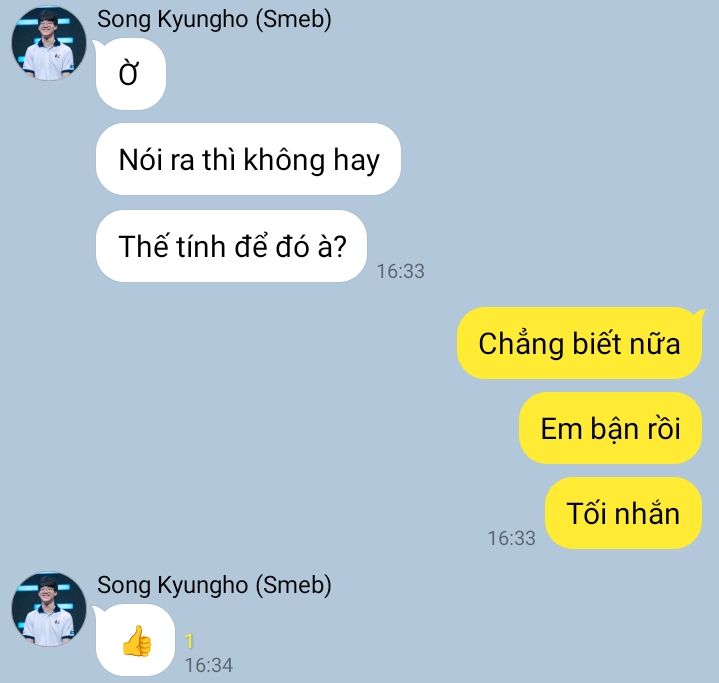The height and width of the screenshot is (683, 719).
Task: Tap the 16:33 timestamp beside "Tối nhắn"
Action: point(511,538)
